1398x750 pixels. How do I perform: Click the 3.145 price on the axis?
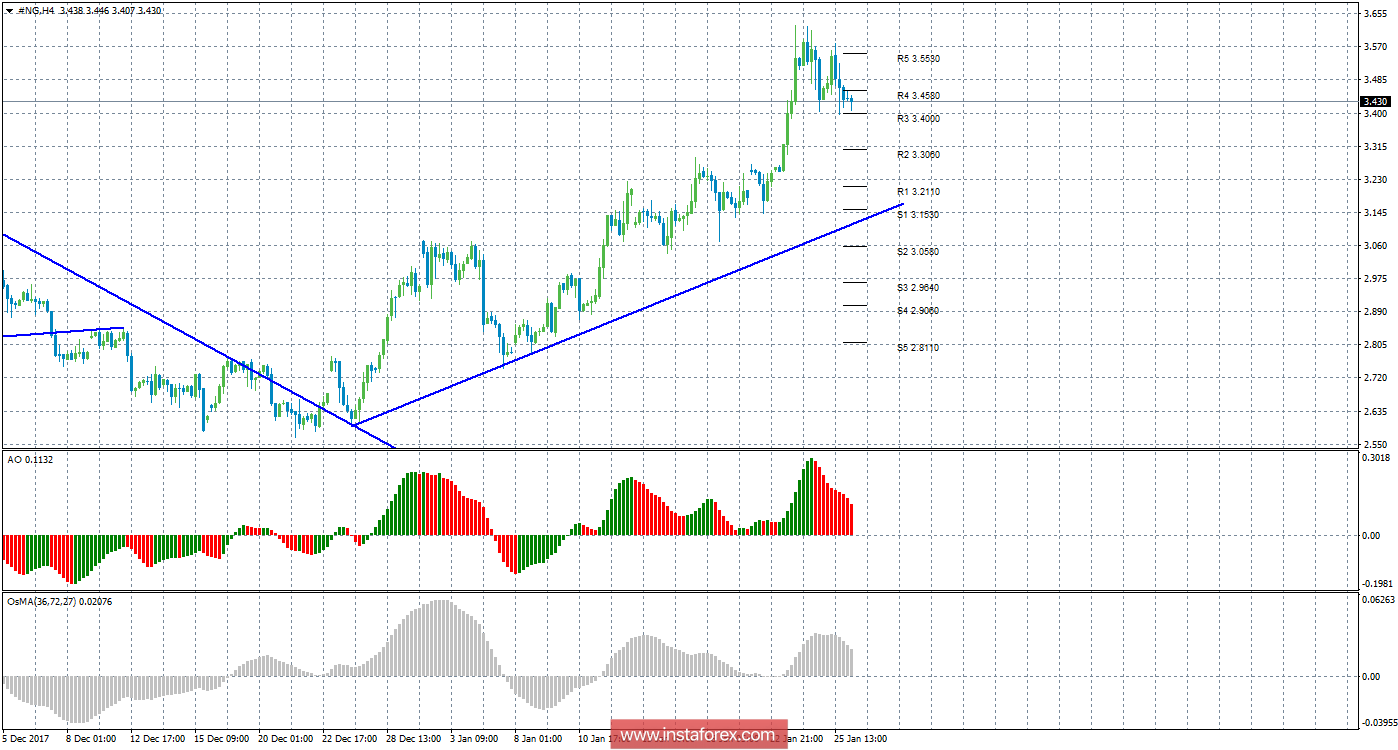(1373, 213)
